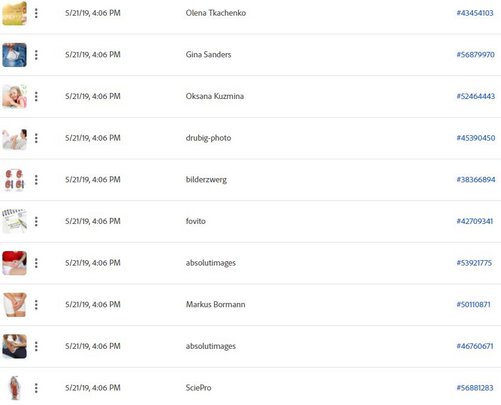The image size is (501, 405).
Task: Visit the #50110871 asset link
Action: click(x=473, y=305)
